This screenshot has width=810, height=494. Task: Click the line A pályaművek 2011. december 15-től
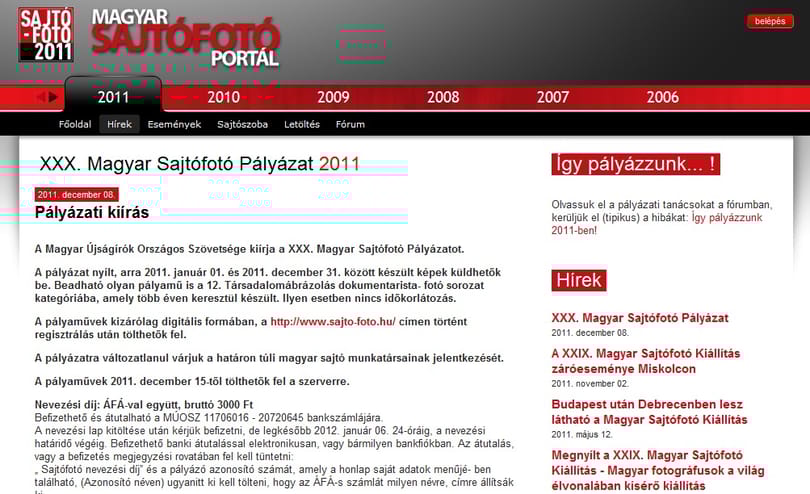pos(192,381)
